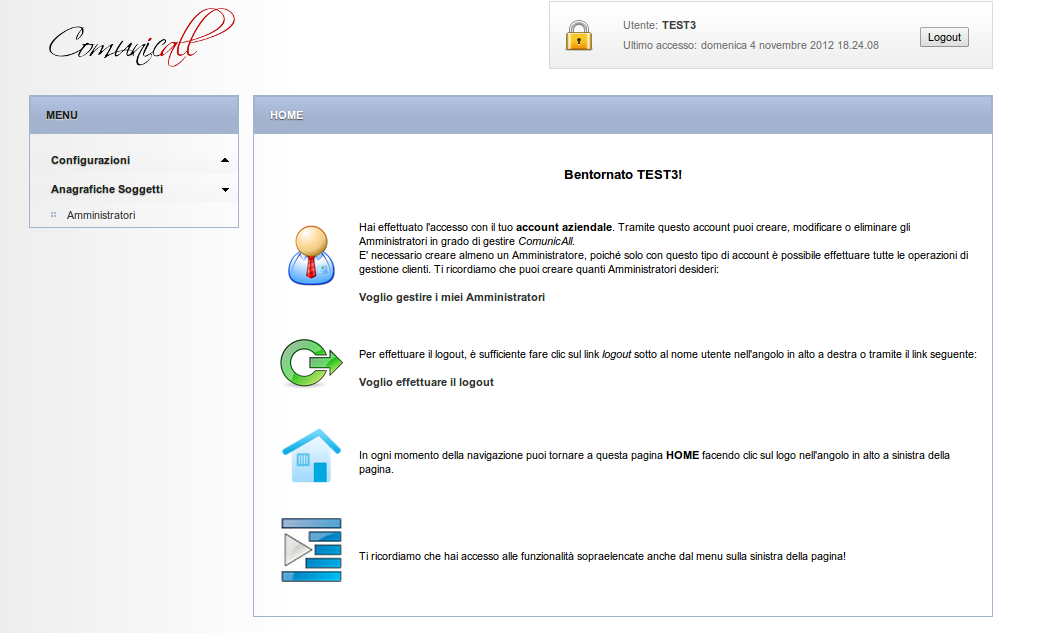Click the Ti ricordiamo che hai accesso sentence
Image resolution: width=1041 pixels, height=633 pixels.
point(602,556)
